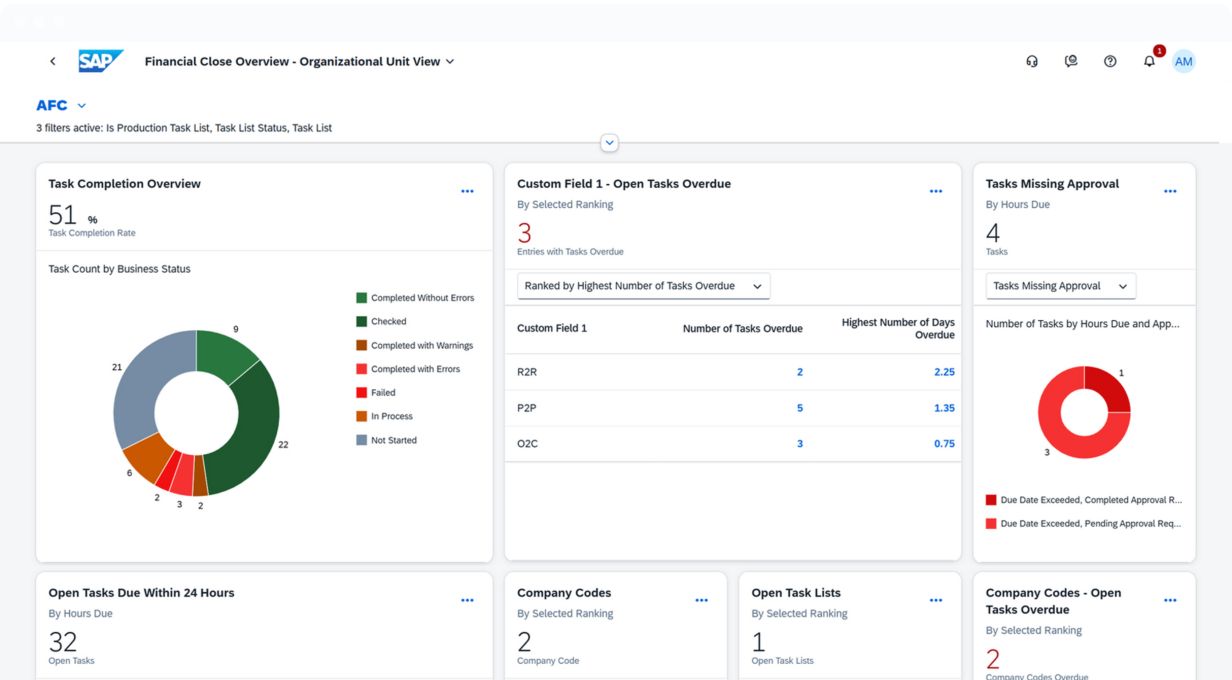Open Task Completion Overview more options
1232x680 pixels.
click(x=467, y=191)
